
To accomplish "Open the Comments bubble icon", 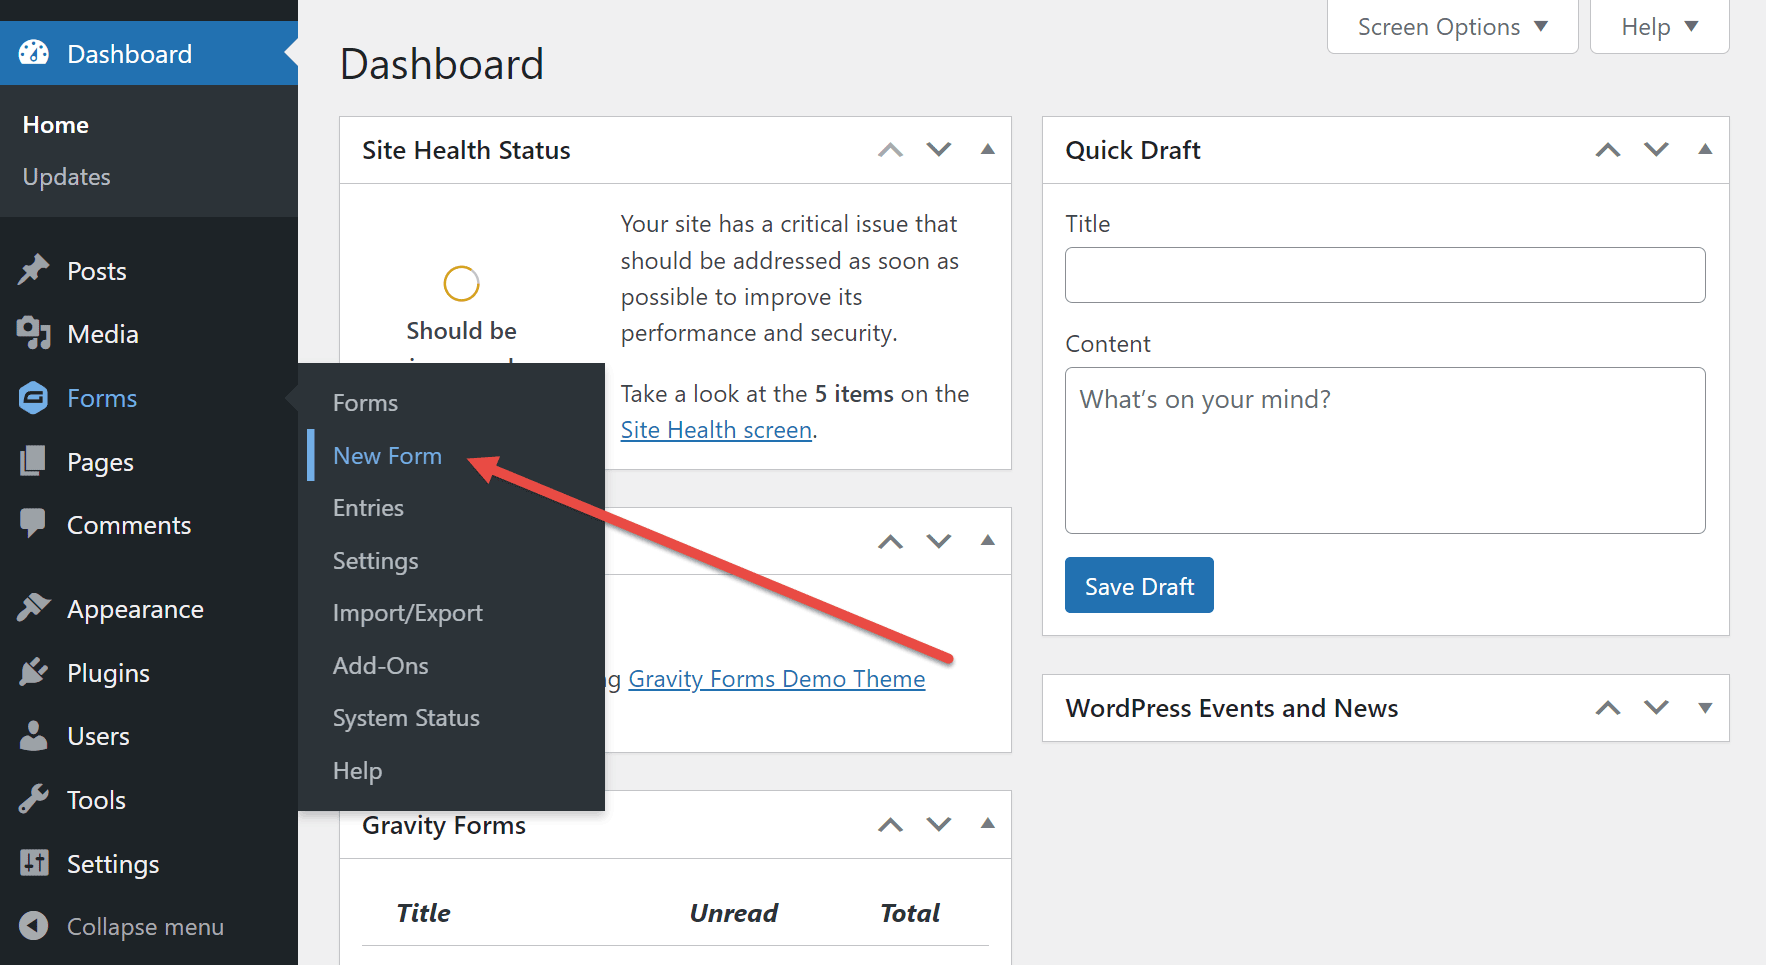I will click(x=33, y=523).
